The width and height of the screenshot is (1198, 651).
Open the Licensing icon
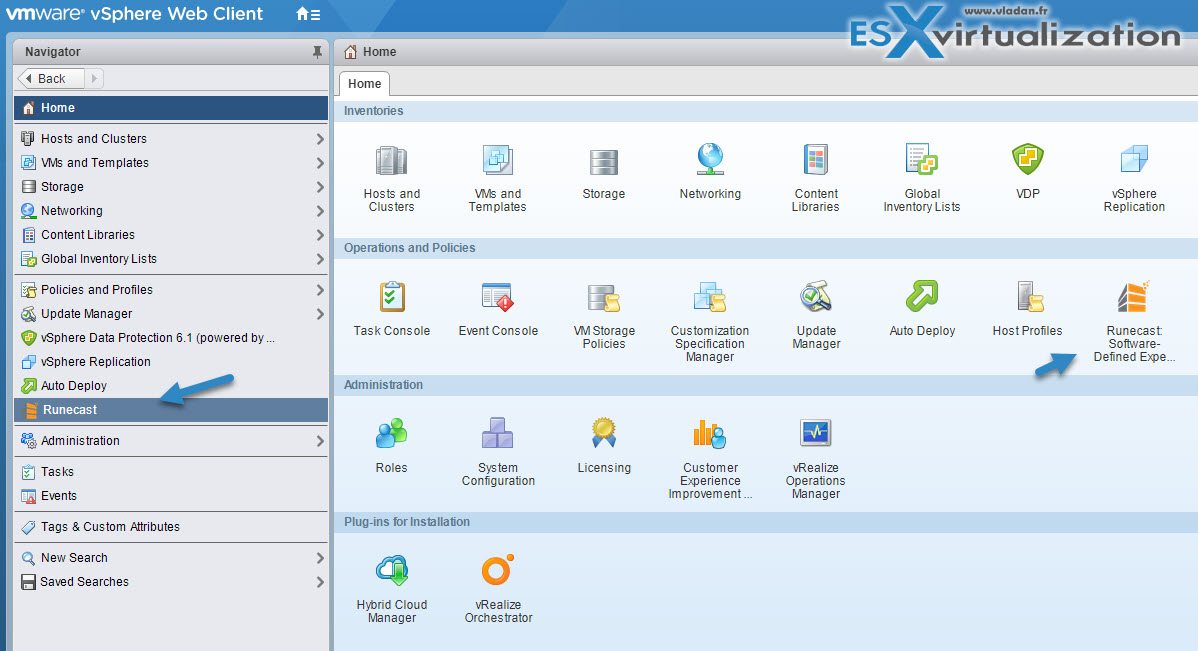coord(604,434)
